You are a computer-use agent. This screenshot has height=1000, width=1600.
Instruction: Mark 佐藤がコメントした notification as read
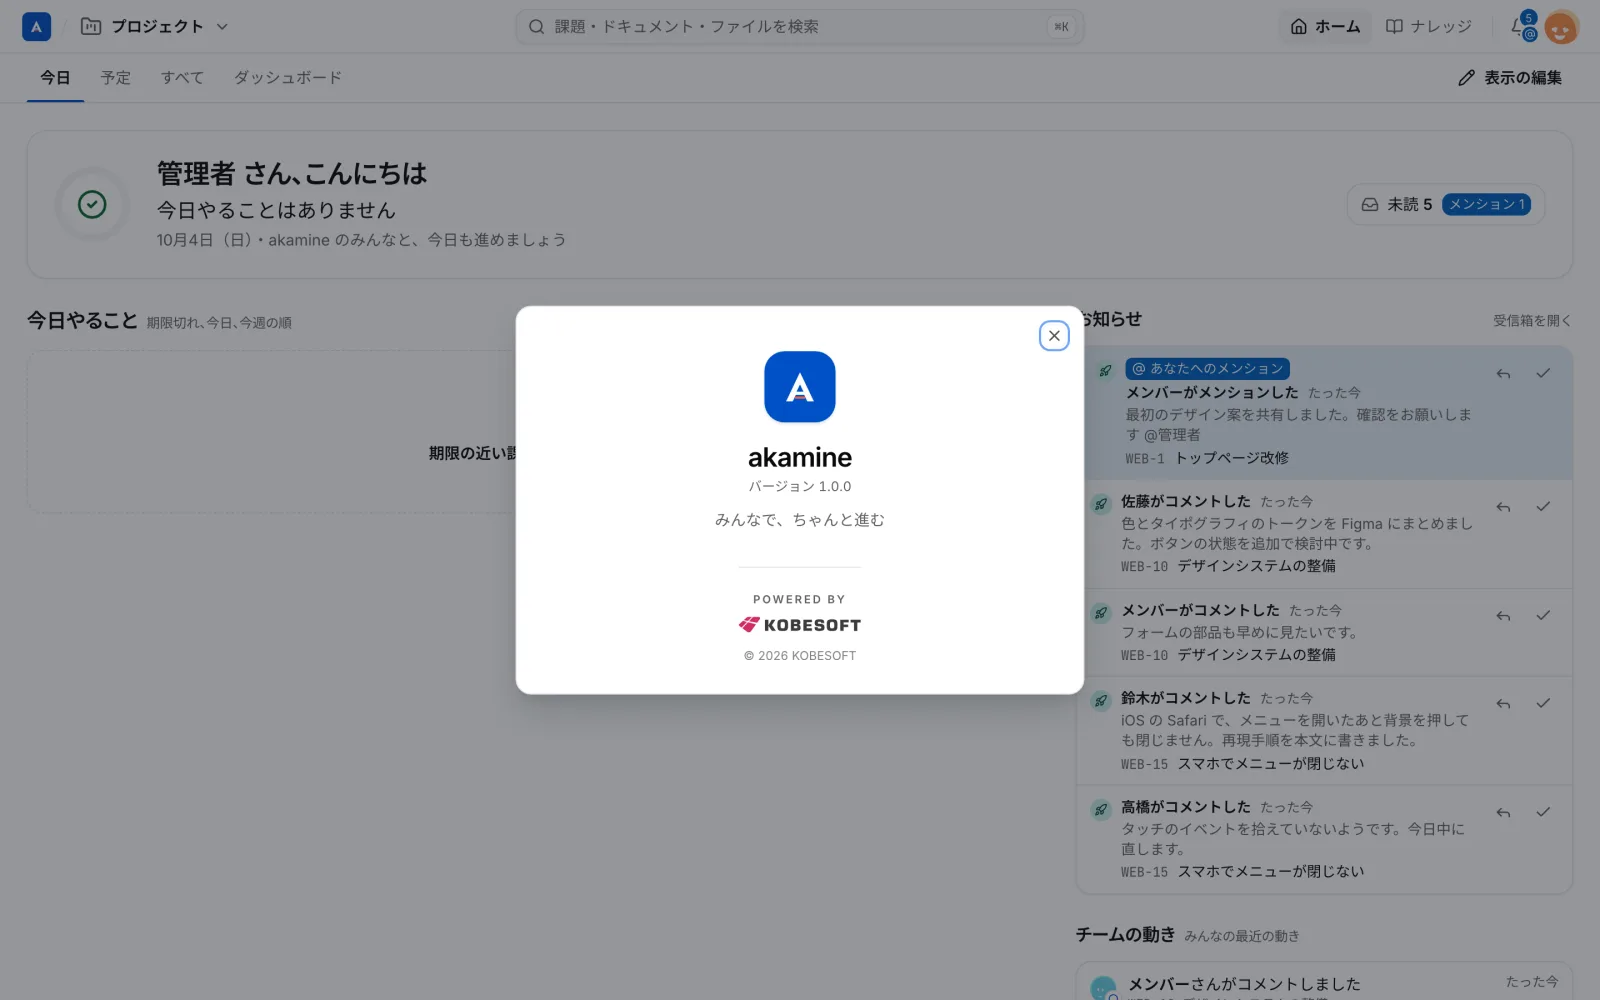pyautogui.click(x=1543, y=506)
